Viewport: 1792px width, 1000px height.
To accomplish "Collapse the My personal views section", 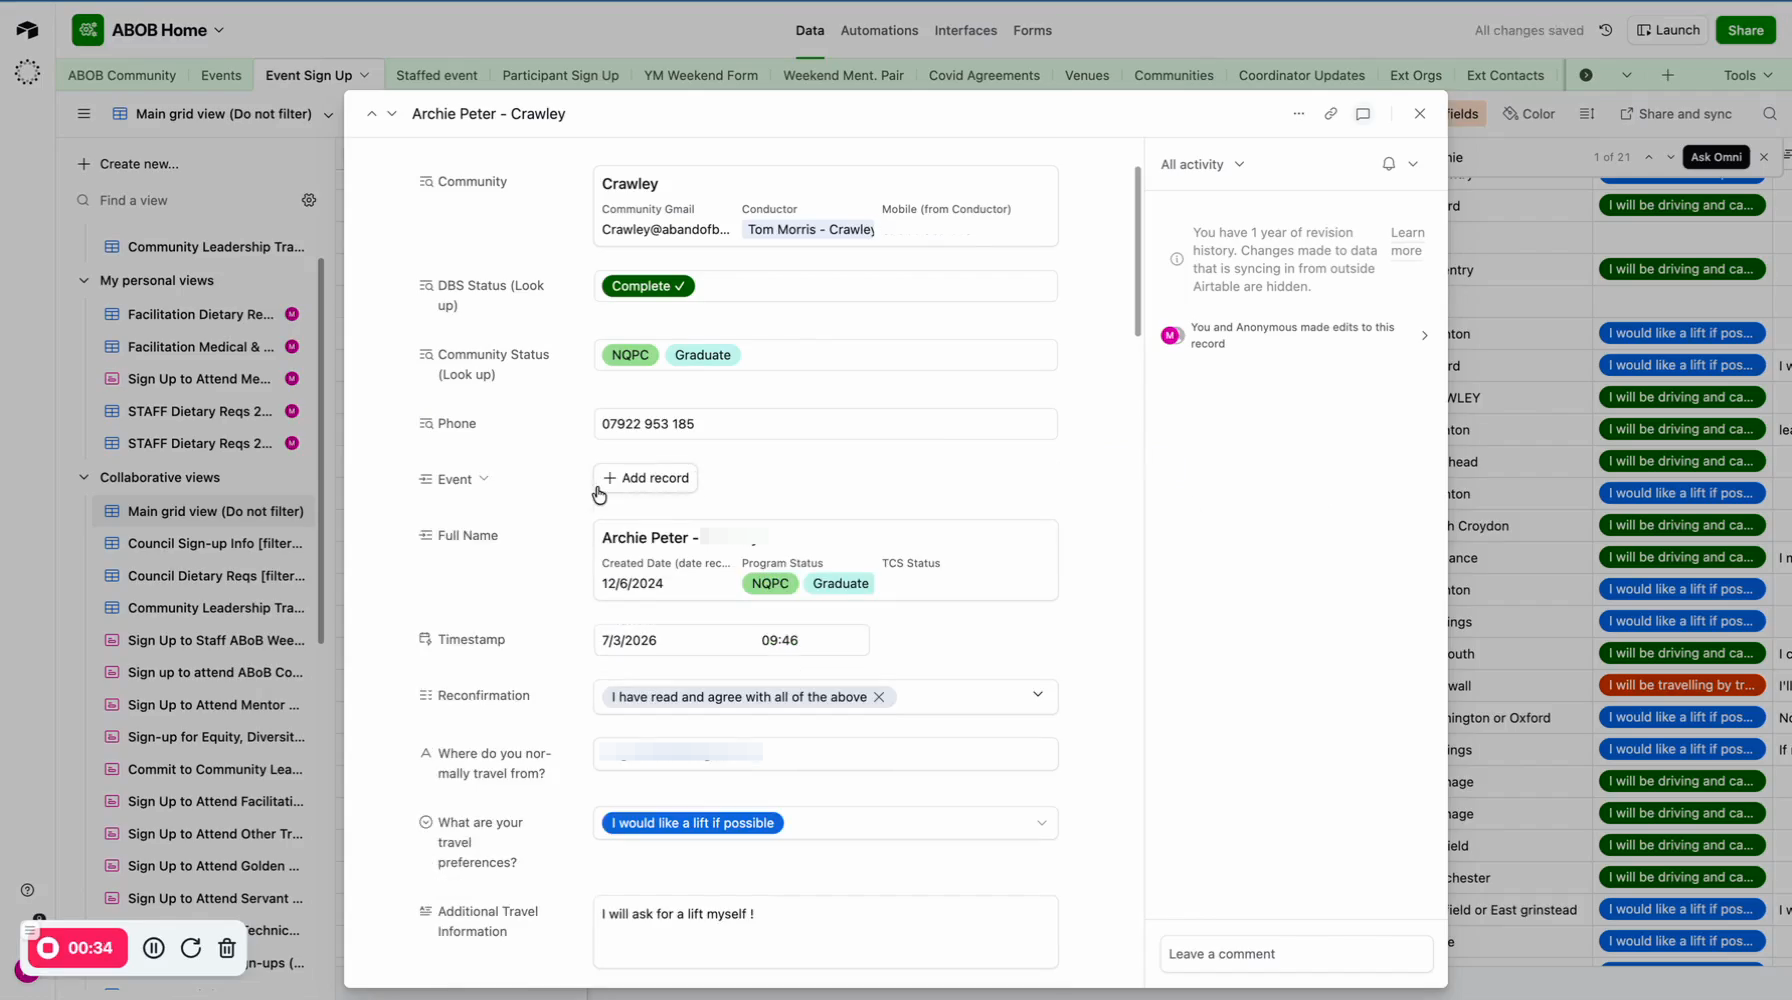I will 84,281.
